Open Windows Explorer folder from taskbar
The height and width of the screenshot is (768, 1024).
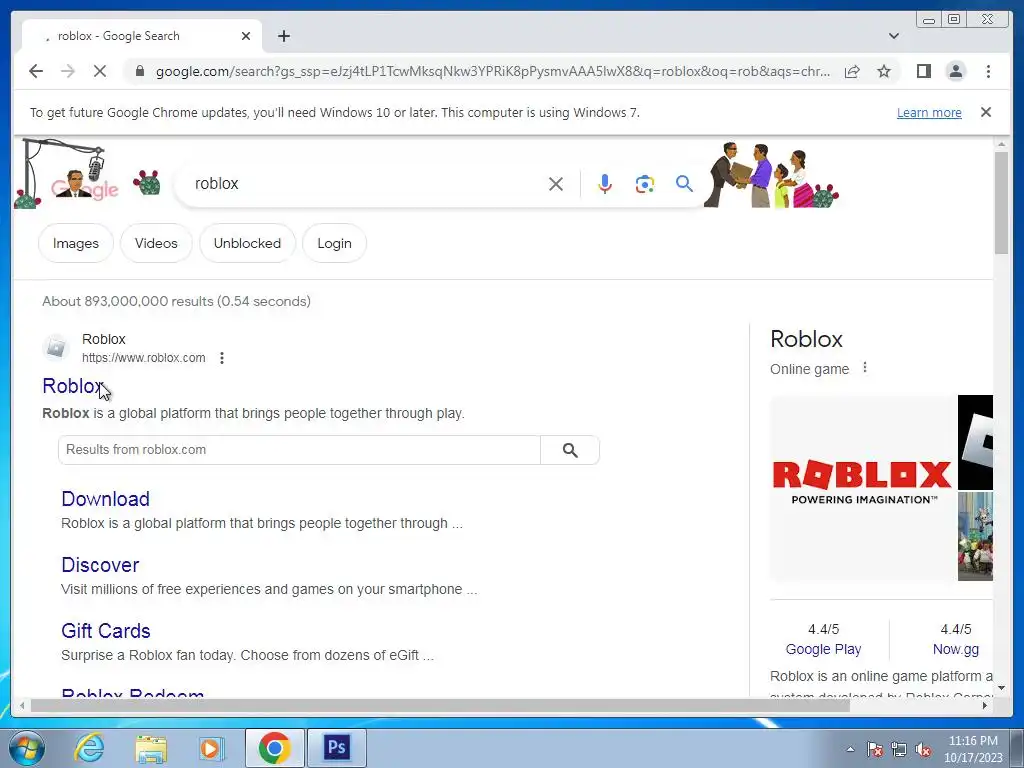[152, 748]
